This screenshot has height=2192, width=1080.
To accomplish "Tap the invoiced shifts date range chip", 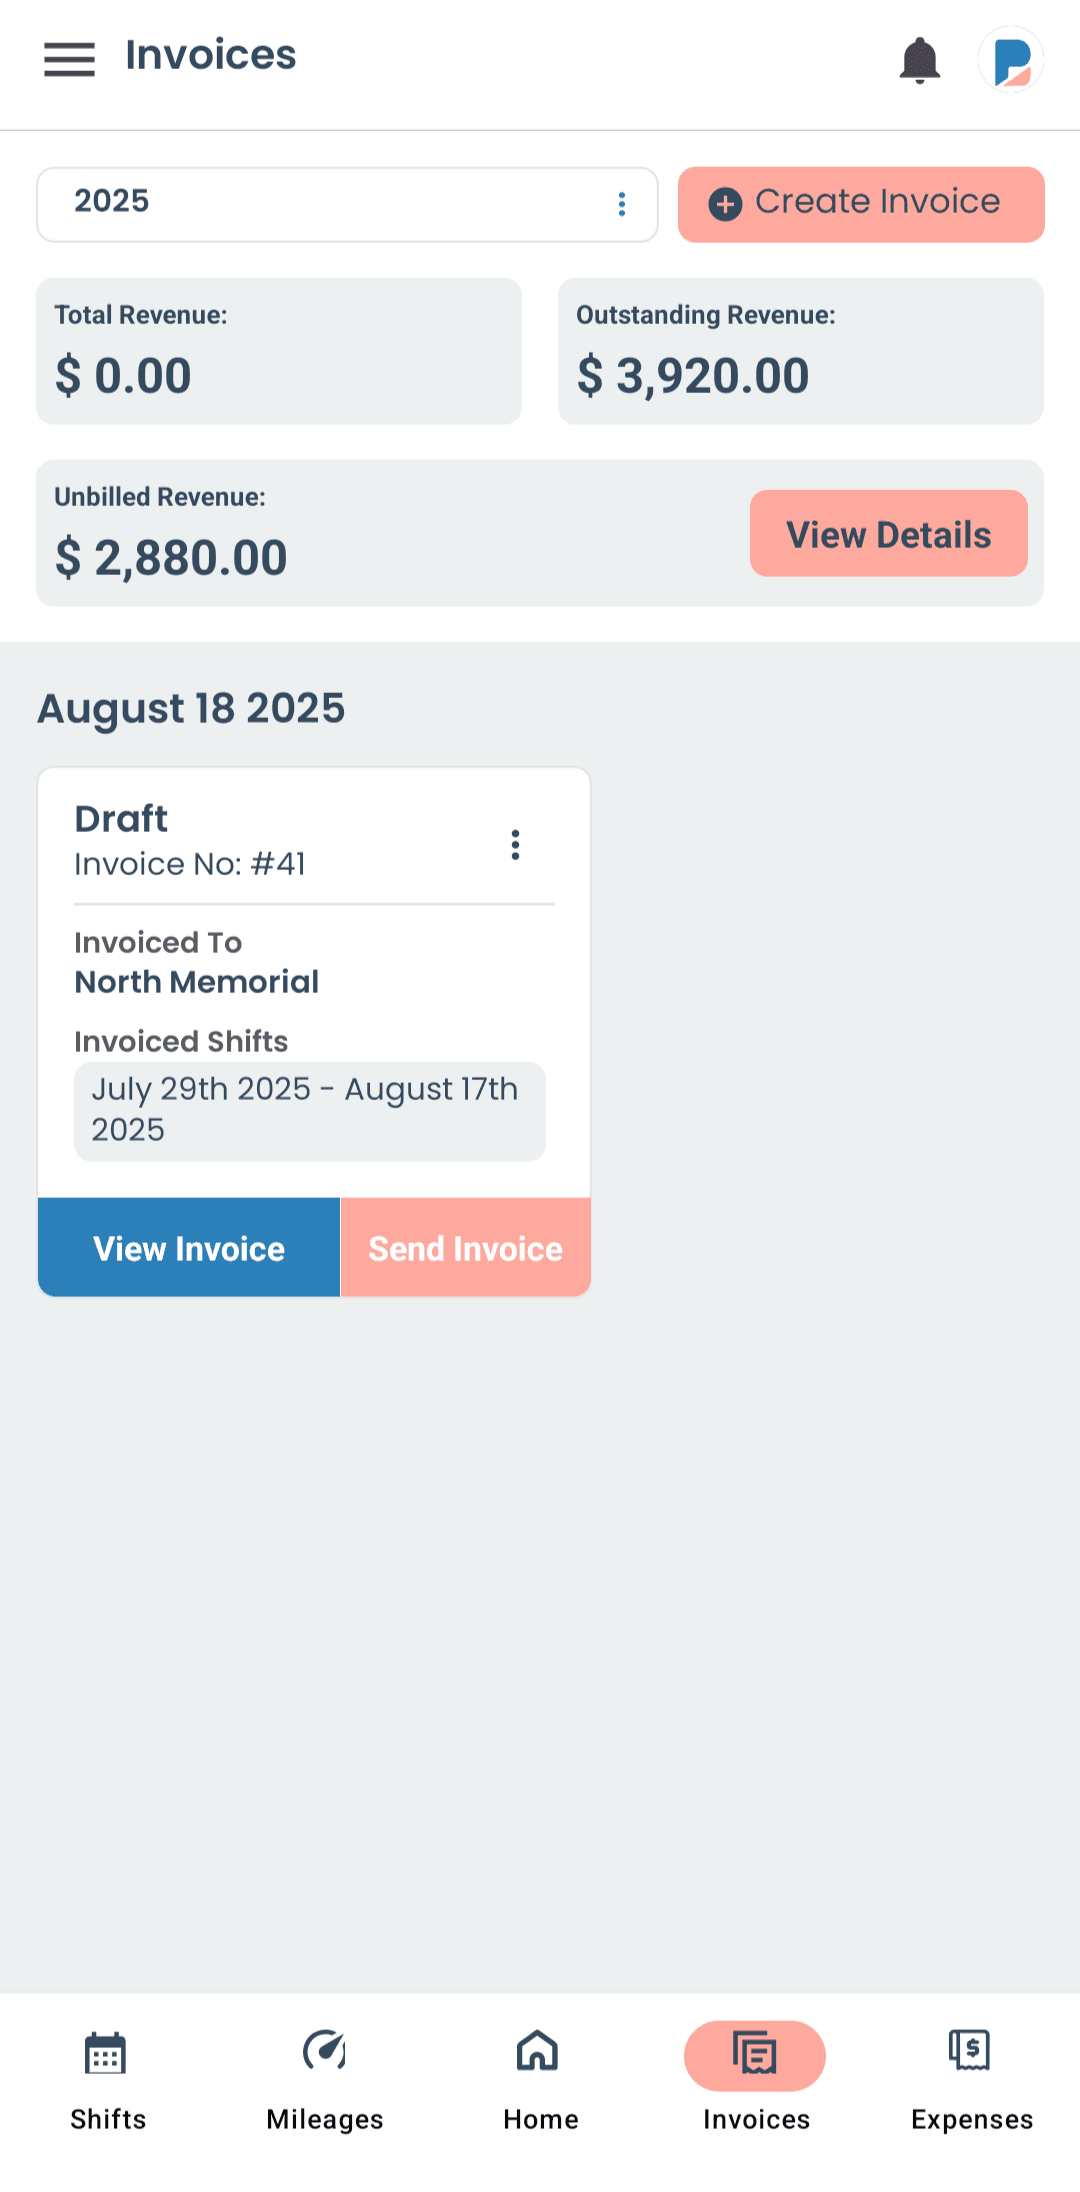I will click(x=309, y=1110).
